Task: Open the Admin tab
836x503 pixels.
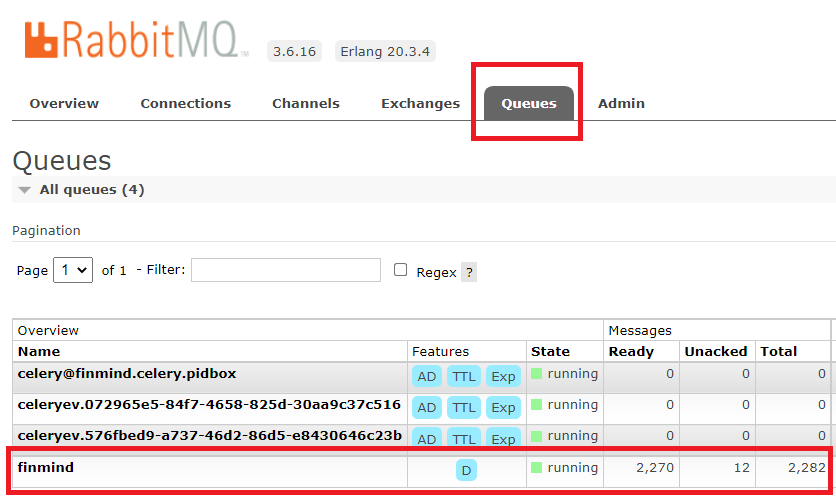Action: point(621,103)
